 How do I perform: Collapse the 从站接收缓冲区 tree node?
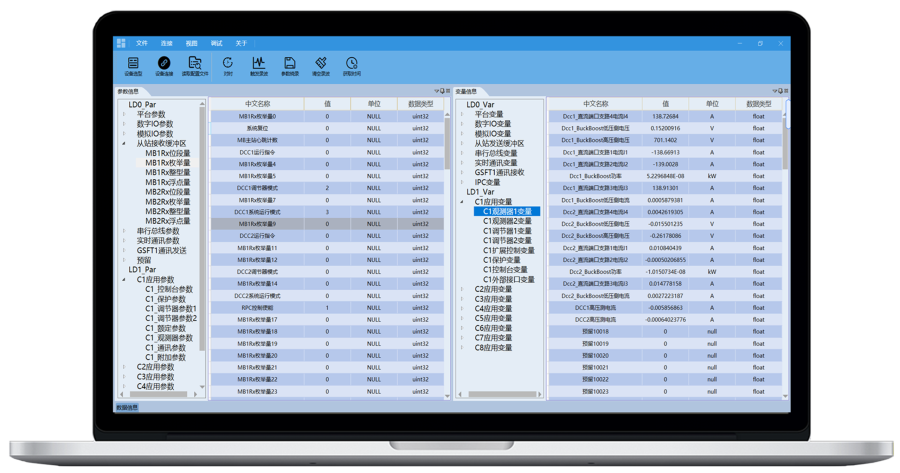coord(124,143)
